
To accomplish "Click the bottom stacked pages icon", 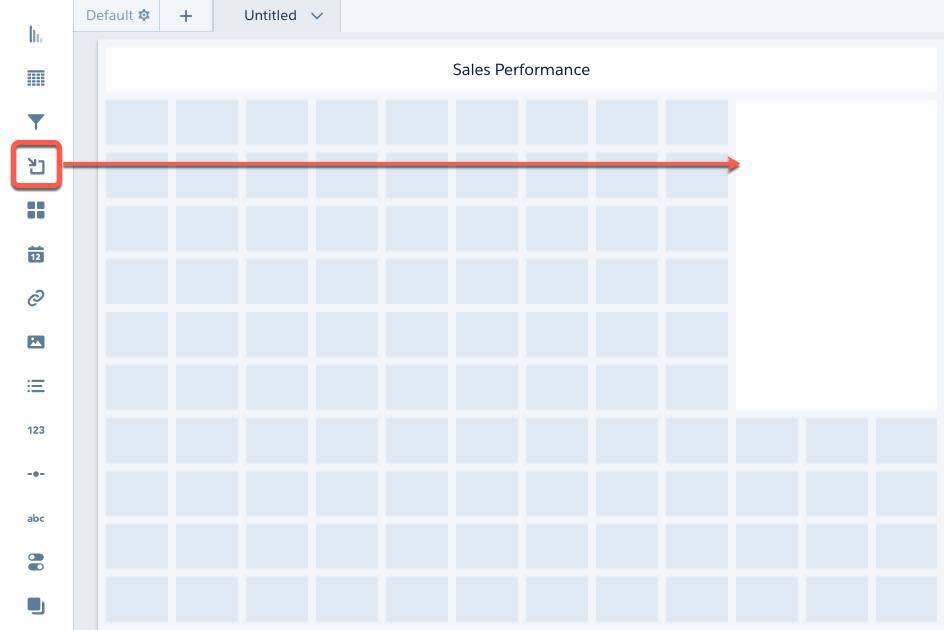I will coord(36,606).
